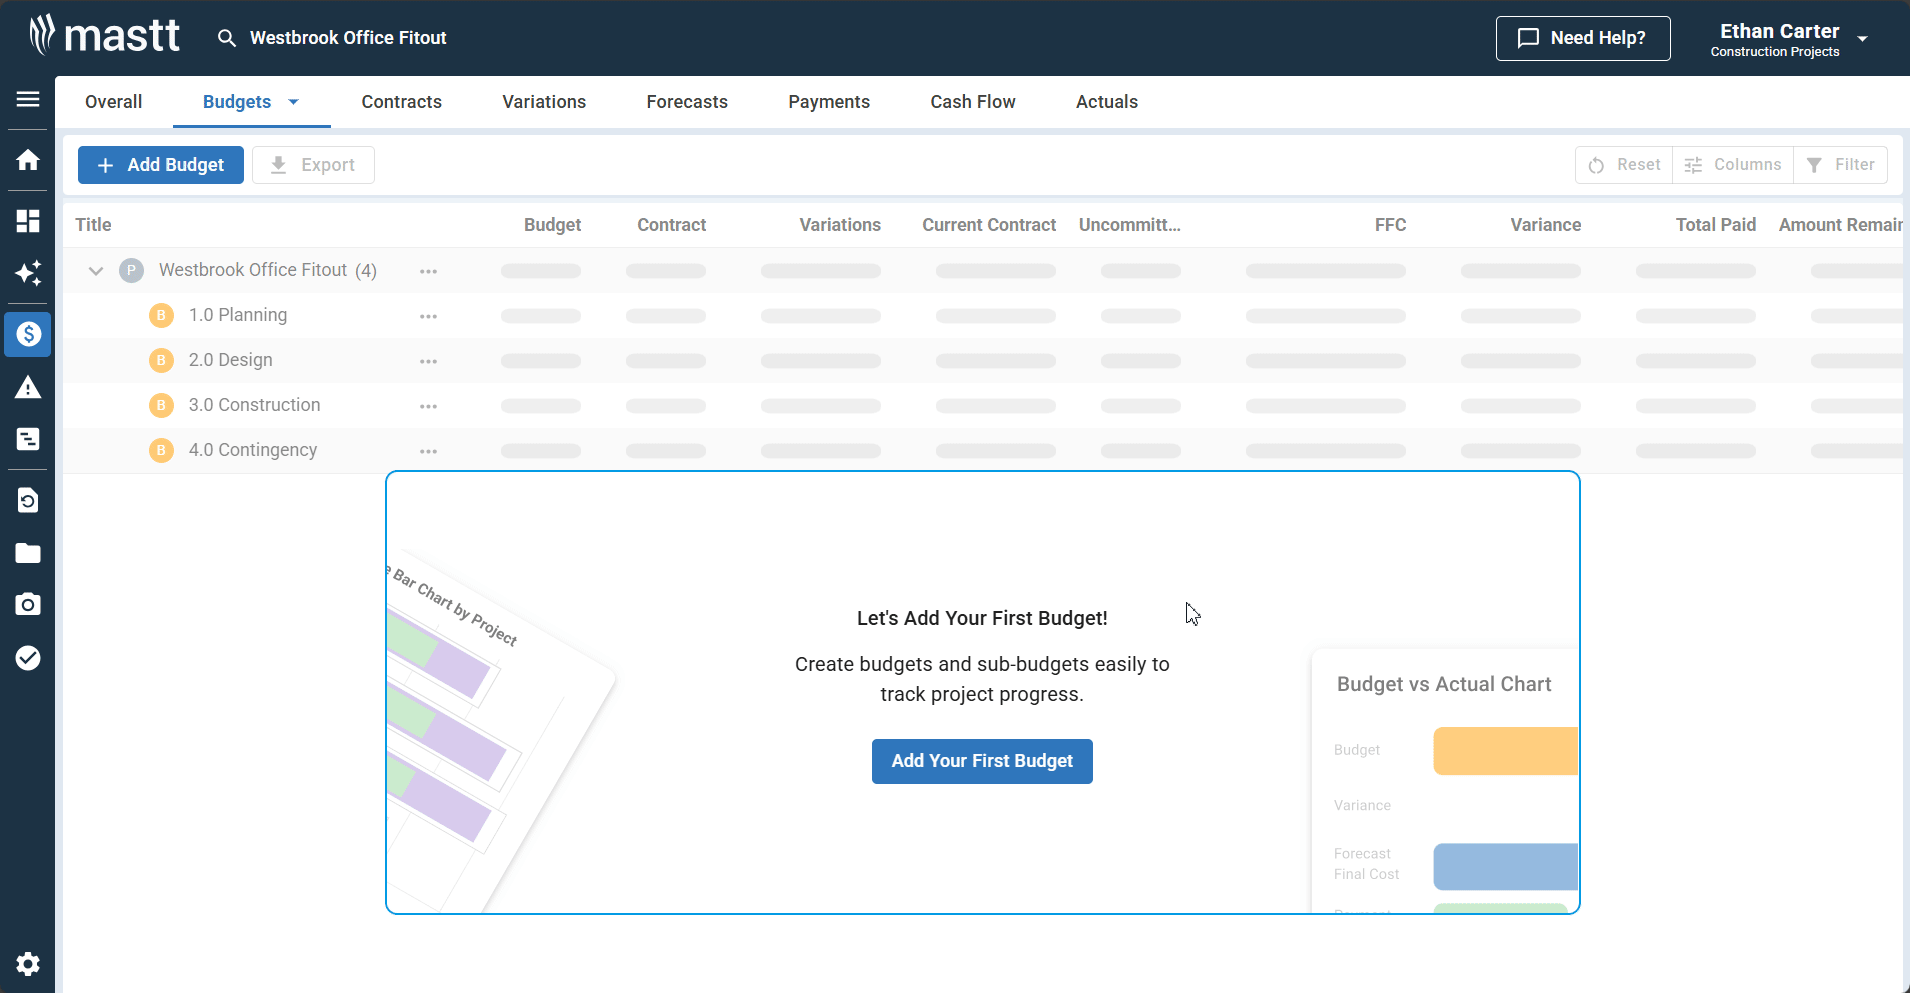Select the dollar cost module icon
1910x993 pixels.
pos(28,334)
